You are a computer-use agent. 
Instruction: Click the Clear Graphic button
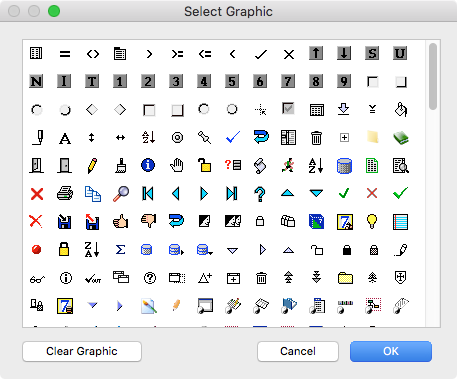click(82, 351)
